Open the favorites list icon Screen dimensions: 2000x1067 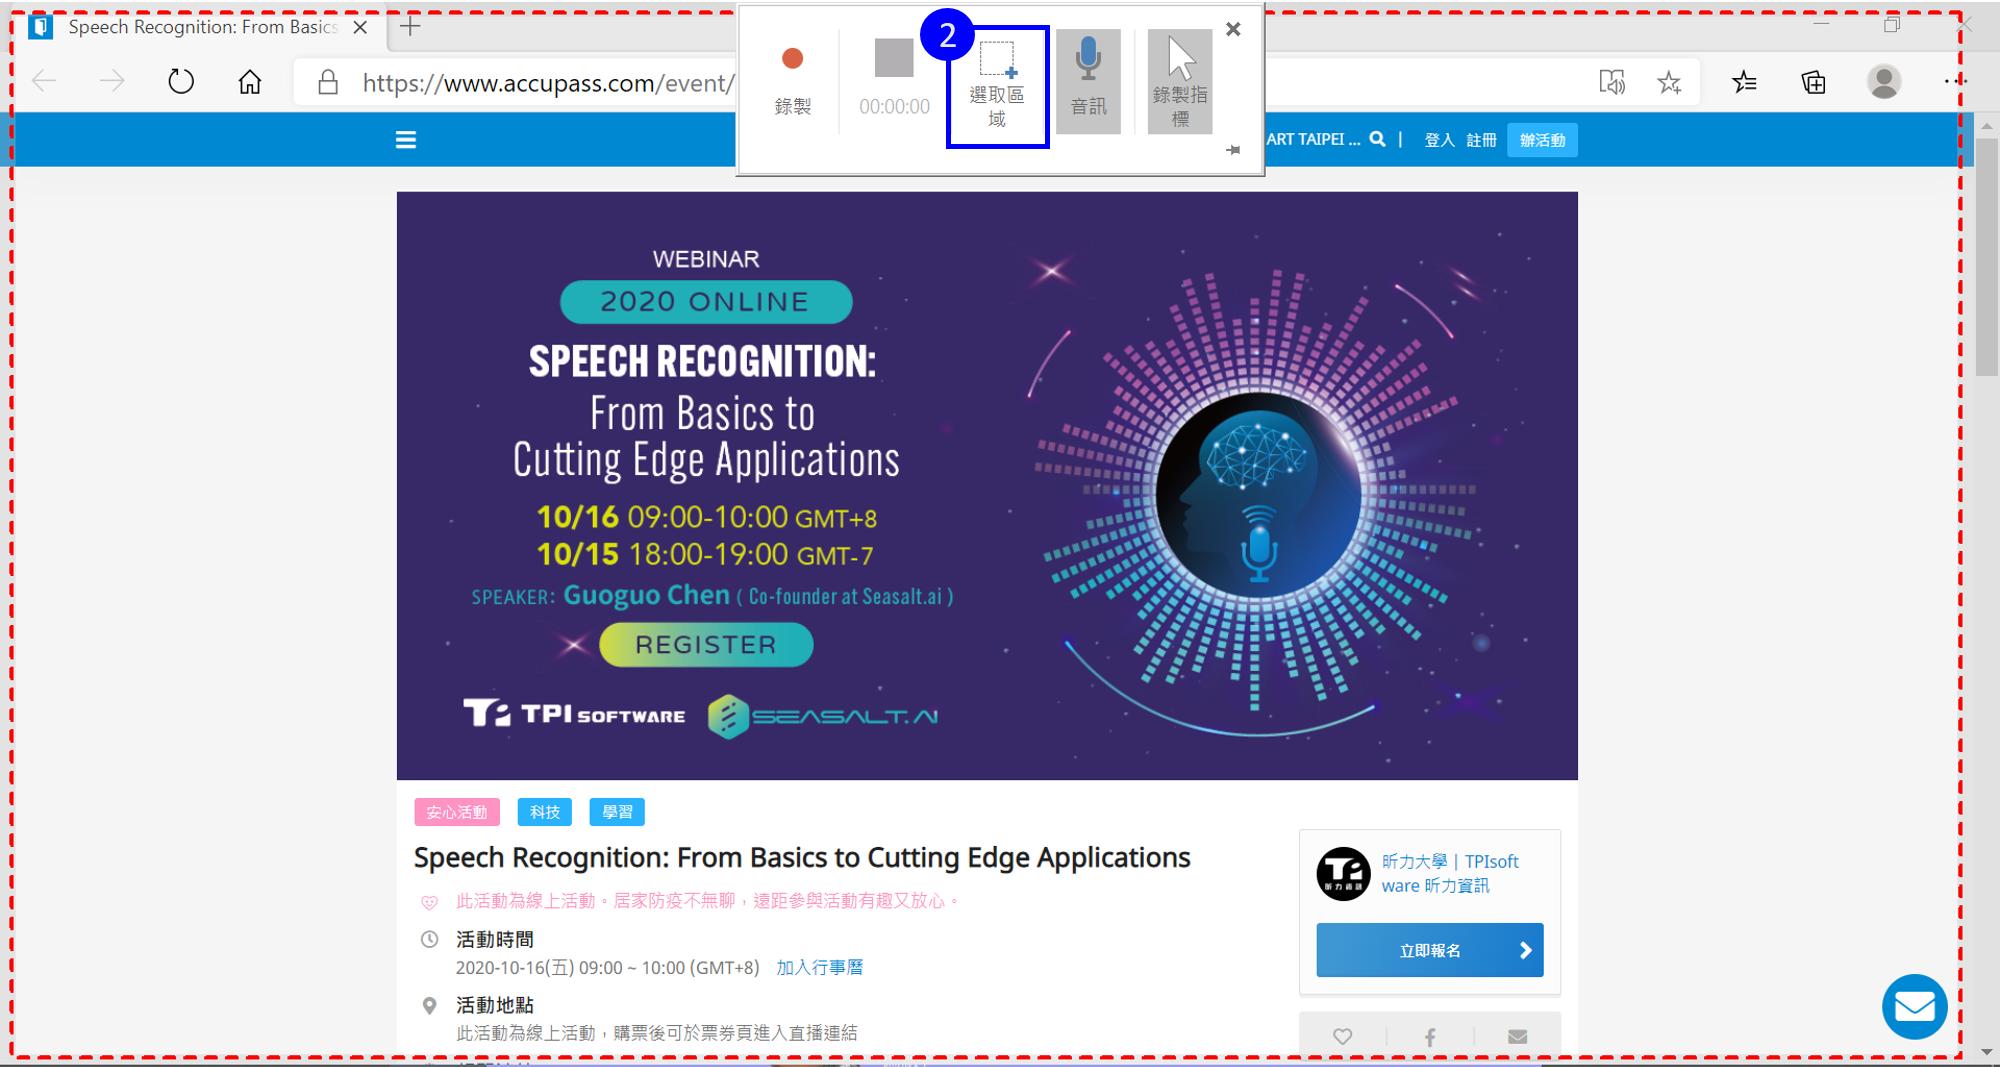pos(1745,82)
